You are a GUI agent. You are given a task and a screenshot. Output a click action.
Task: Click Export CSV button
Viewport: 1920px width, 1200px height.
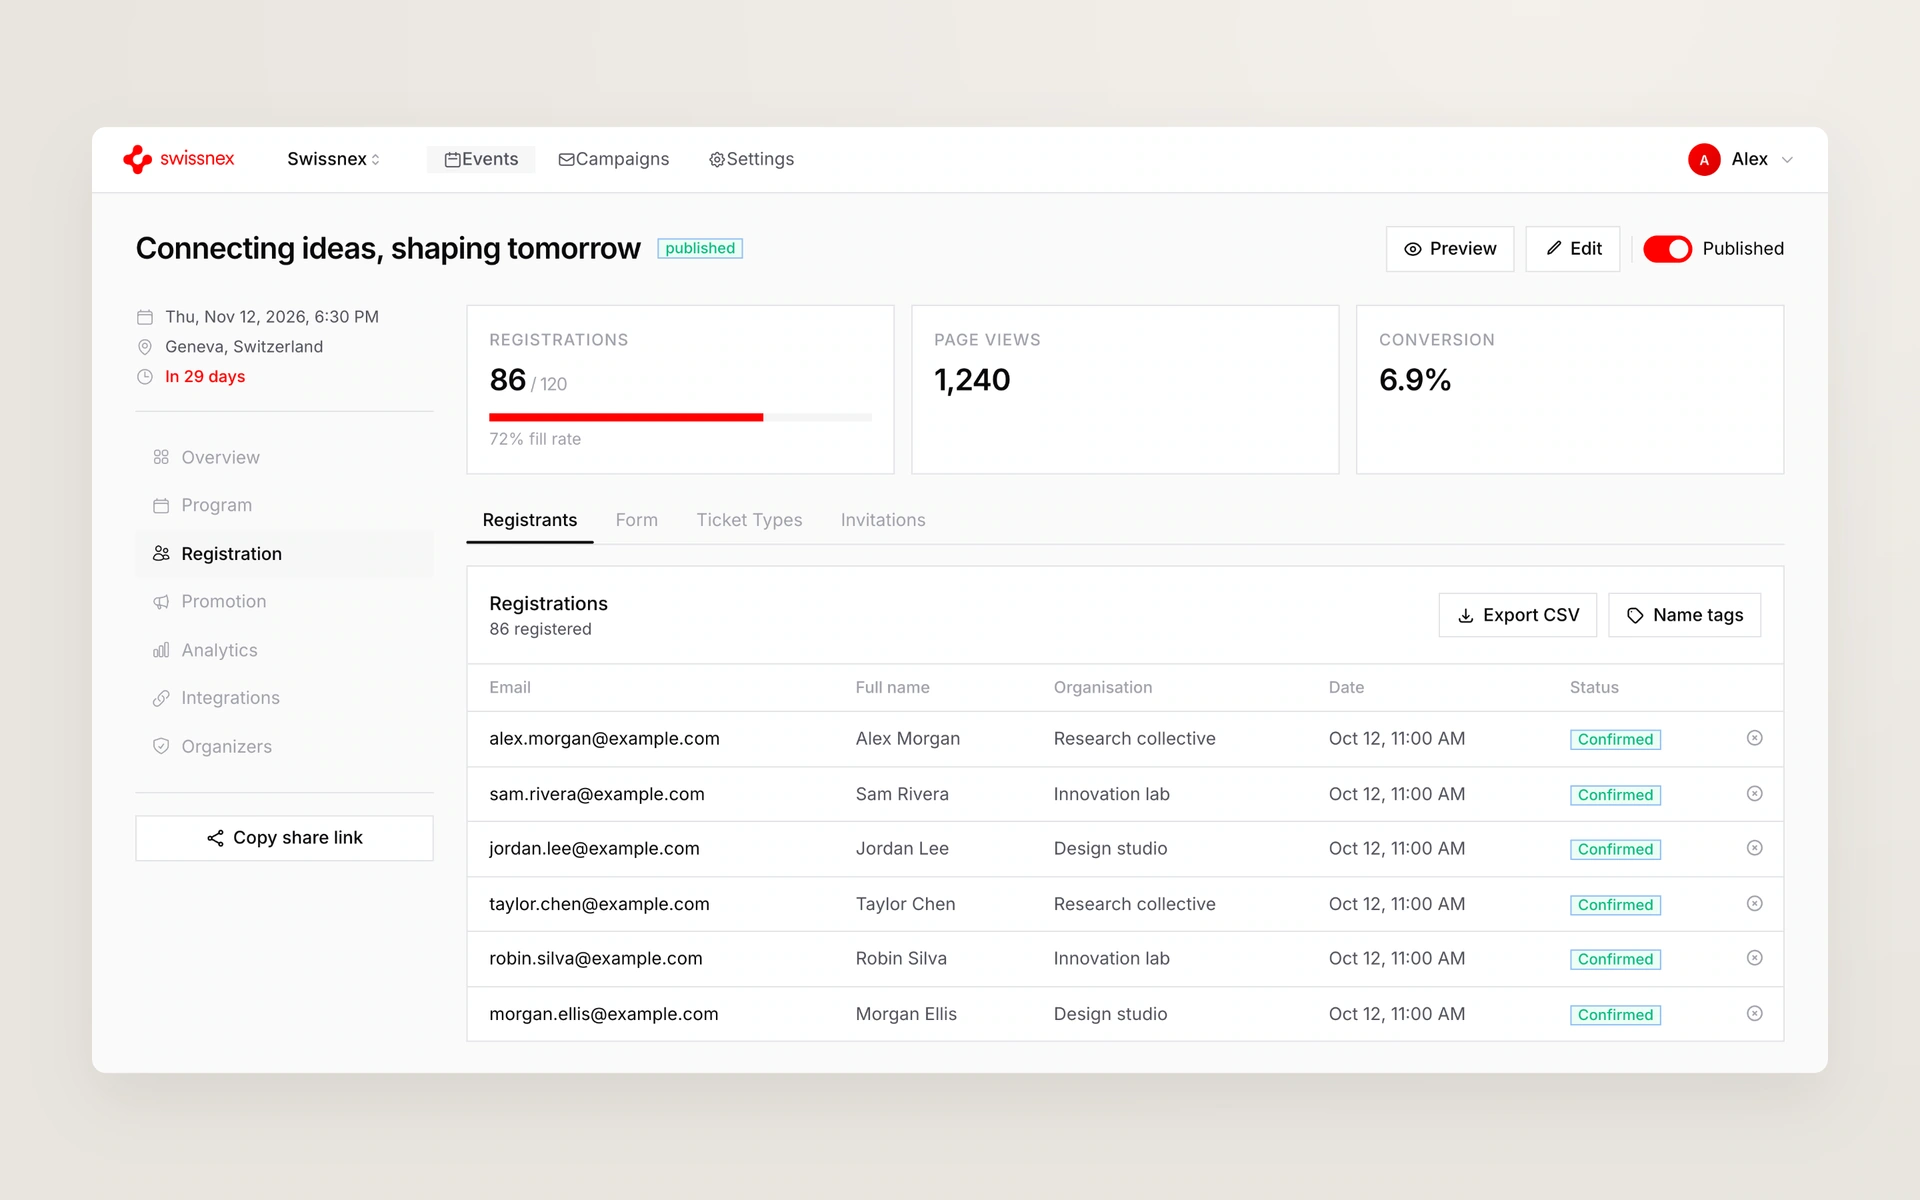(1518, 615)
